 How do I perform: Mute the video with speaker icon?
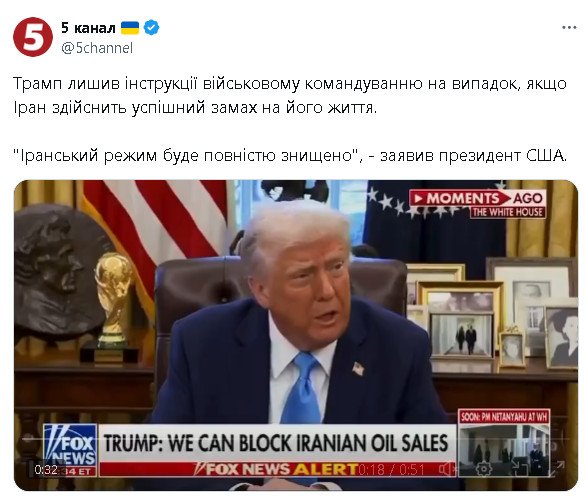point(447,469)
